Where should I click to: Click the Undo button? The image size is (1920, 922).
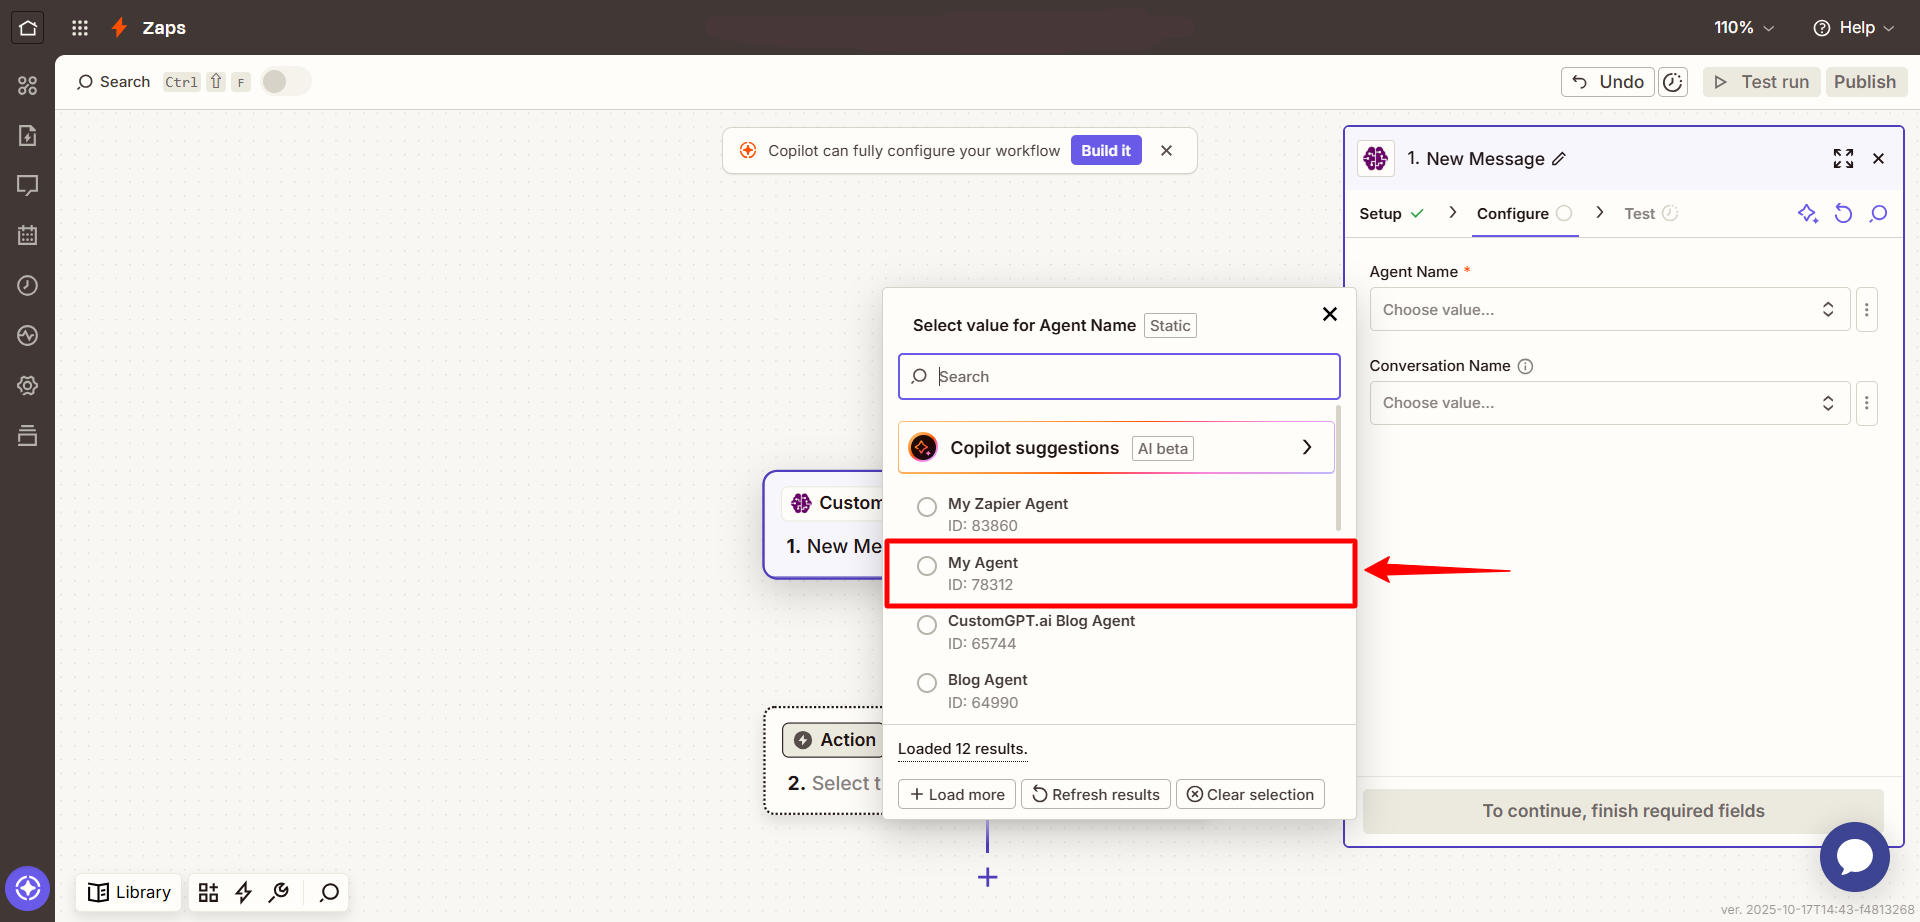(x=1607, y=82)
